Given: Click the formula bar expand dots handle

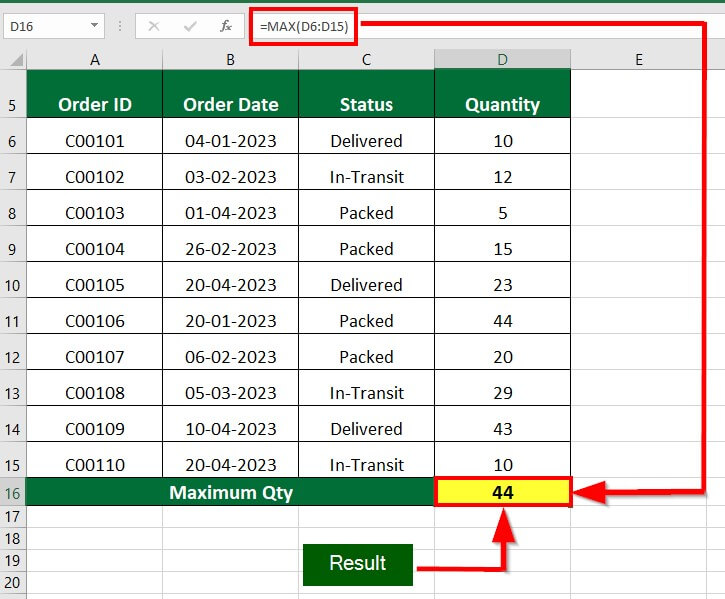Looking at the screenshot, I should tap(120, 26).
